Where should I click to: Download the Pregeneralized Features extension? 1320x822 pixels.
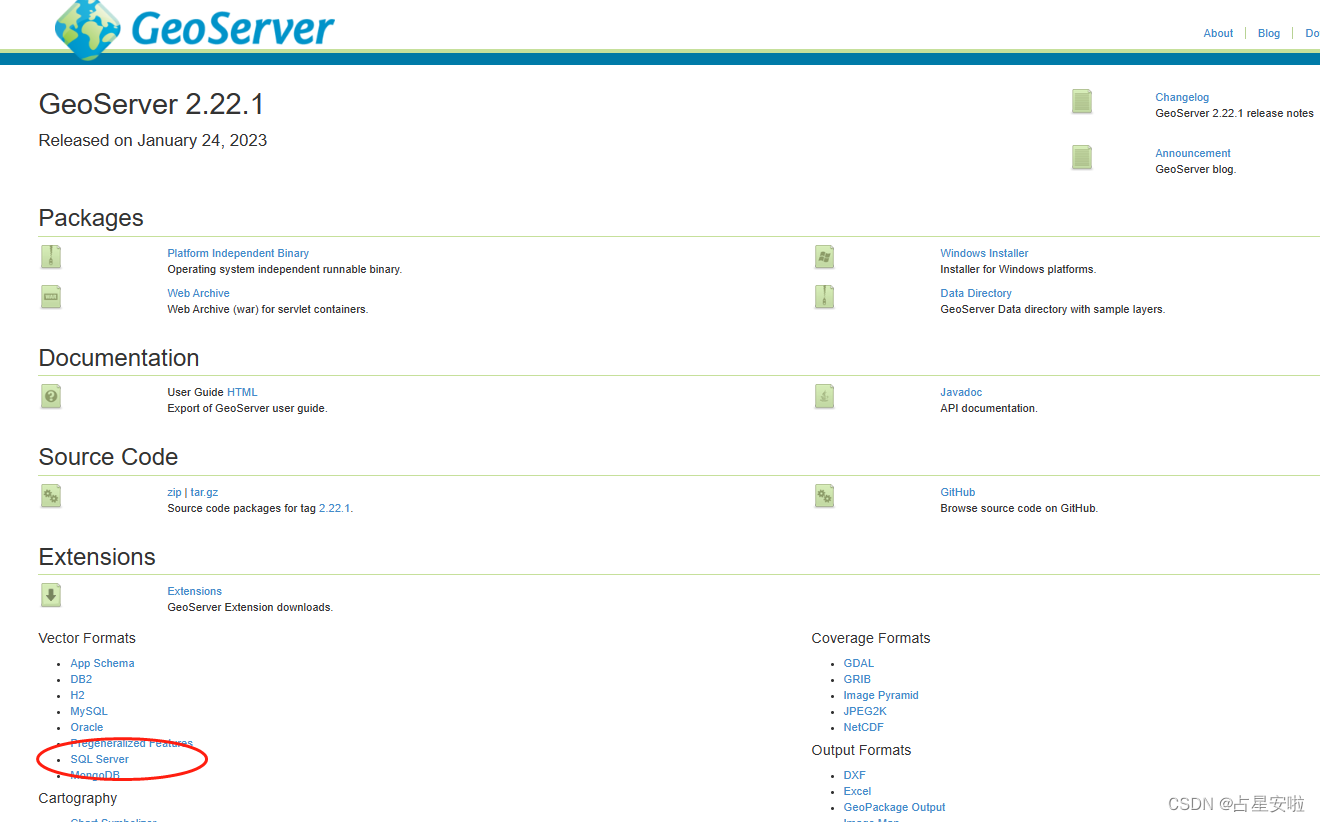click(x=131, y=743)
